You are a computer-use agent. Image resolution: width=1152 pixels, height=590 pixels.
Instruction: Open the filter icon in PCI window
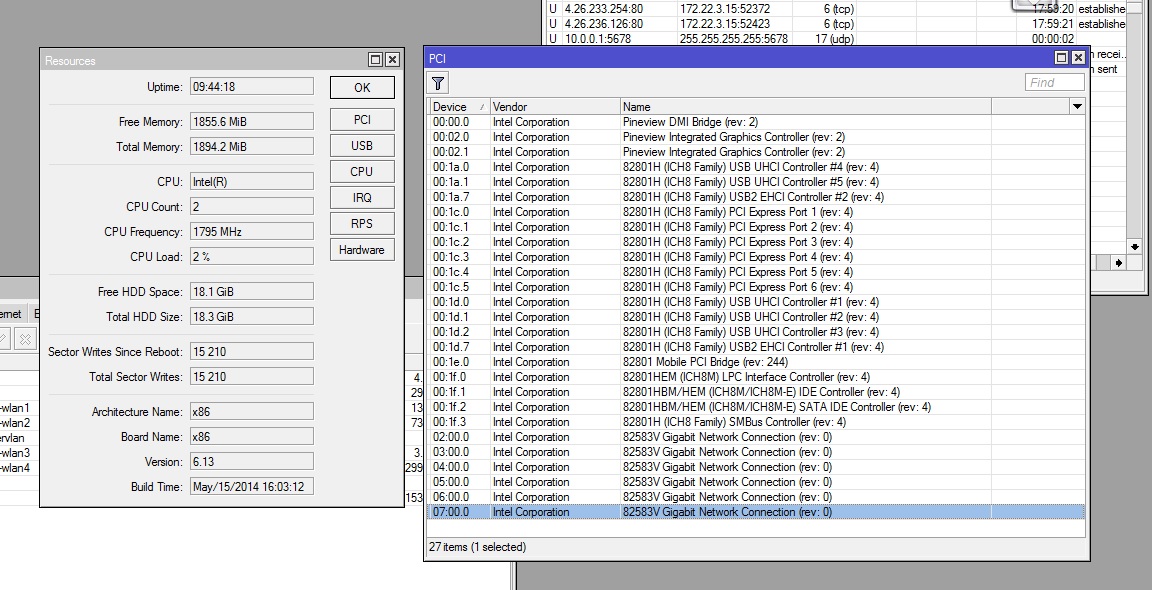tap(438, 83)
